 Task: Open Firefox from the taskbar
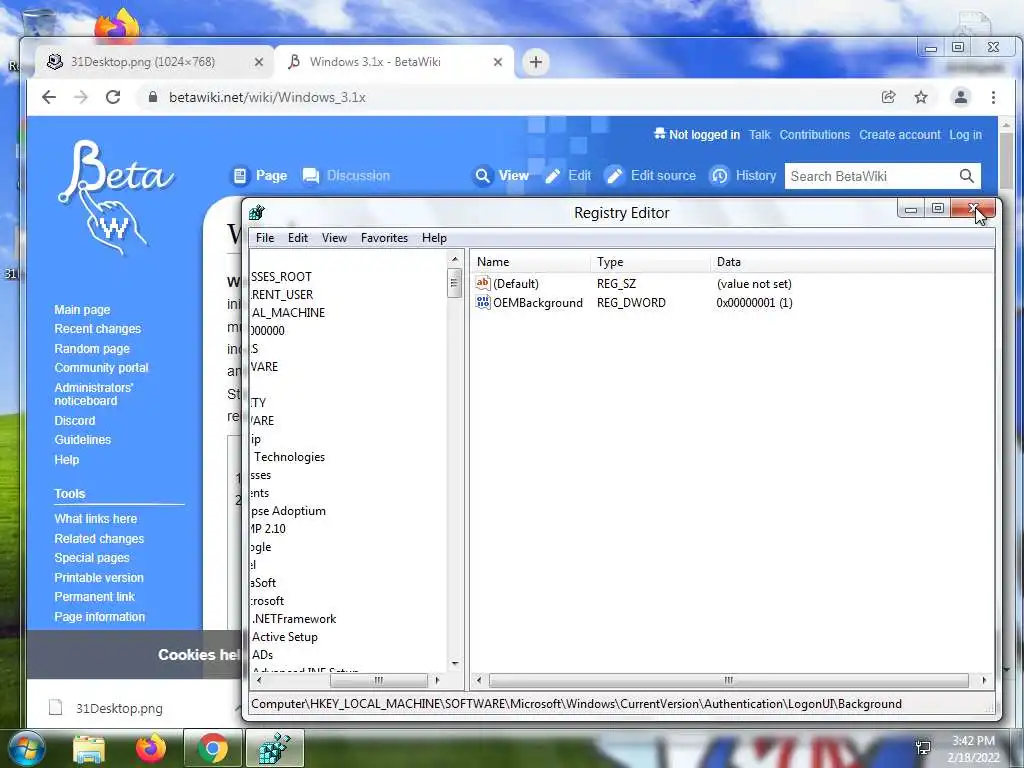(151, 748)
